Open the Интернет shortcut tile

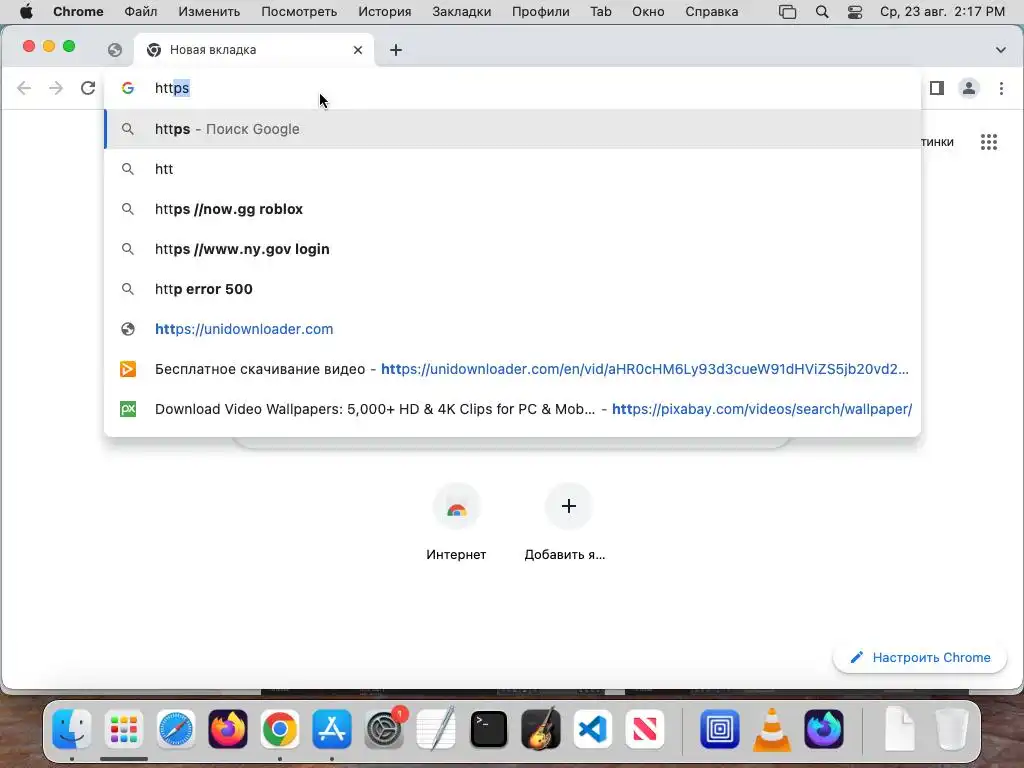456,522
